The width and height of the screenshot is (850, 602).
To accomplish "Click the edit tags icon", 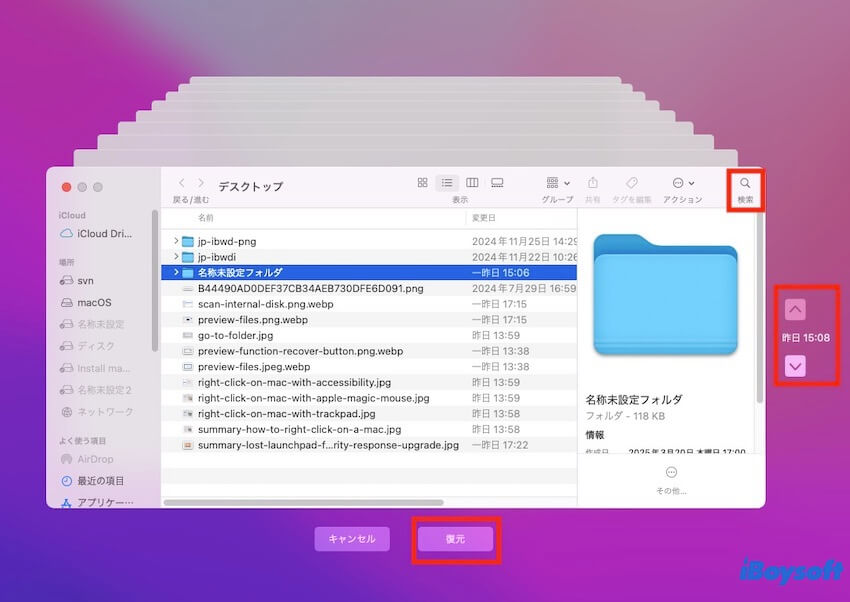I will click(x=631, y=183).
